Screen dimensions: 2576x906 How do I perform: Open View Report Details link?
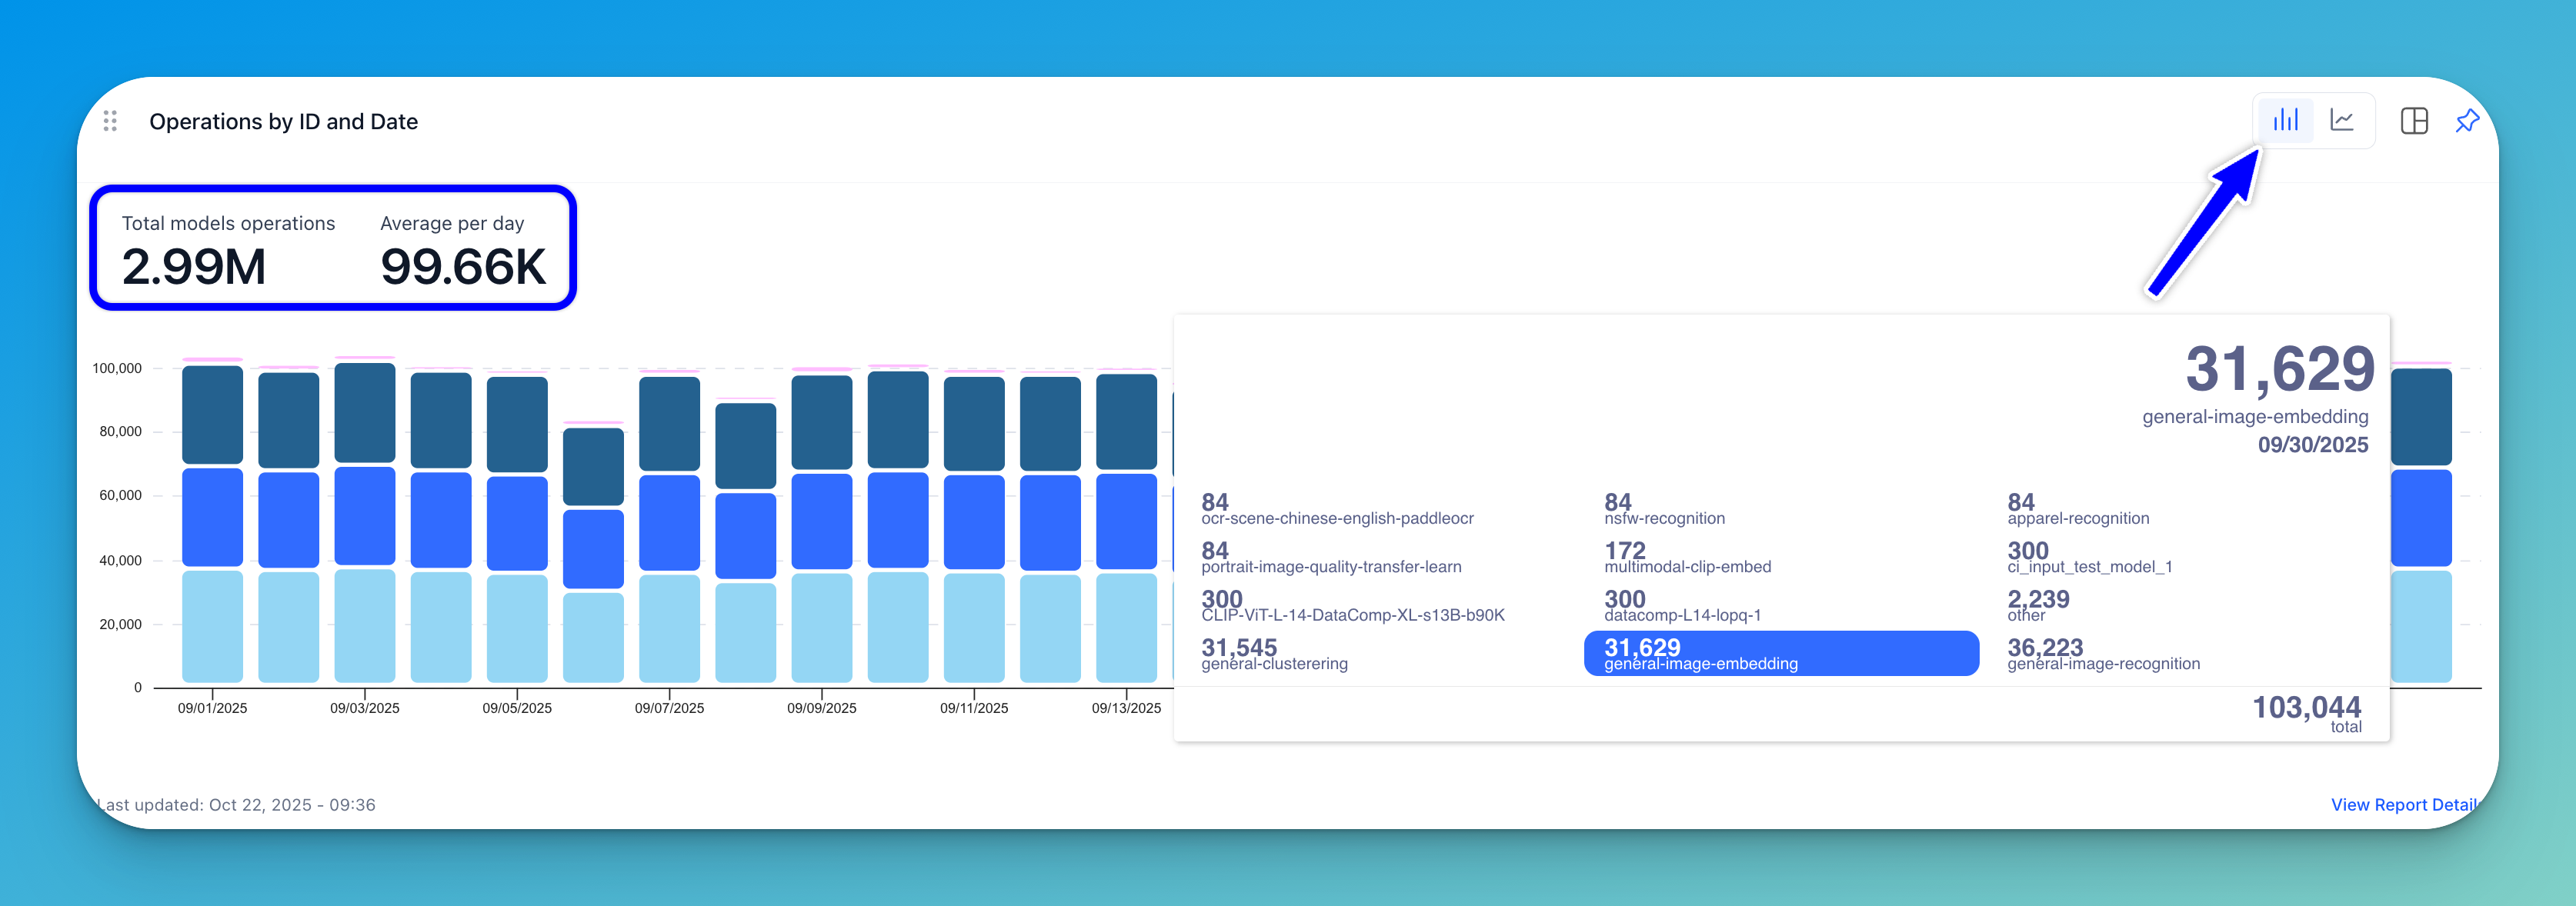[x=2403, y=805]
